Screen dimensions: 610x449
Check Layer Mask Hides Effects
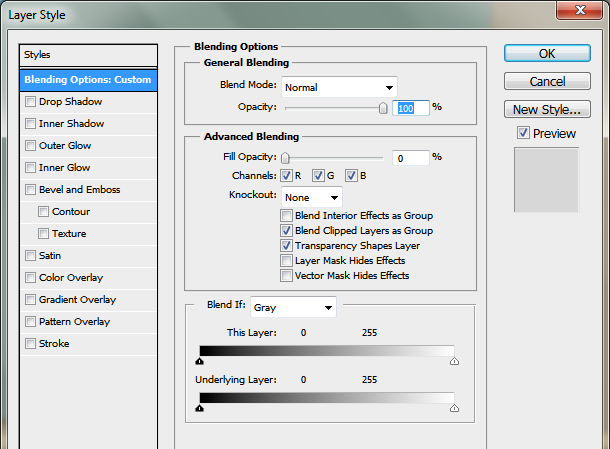pos(286,261)
